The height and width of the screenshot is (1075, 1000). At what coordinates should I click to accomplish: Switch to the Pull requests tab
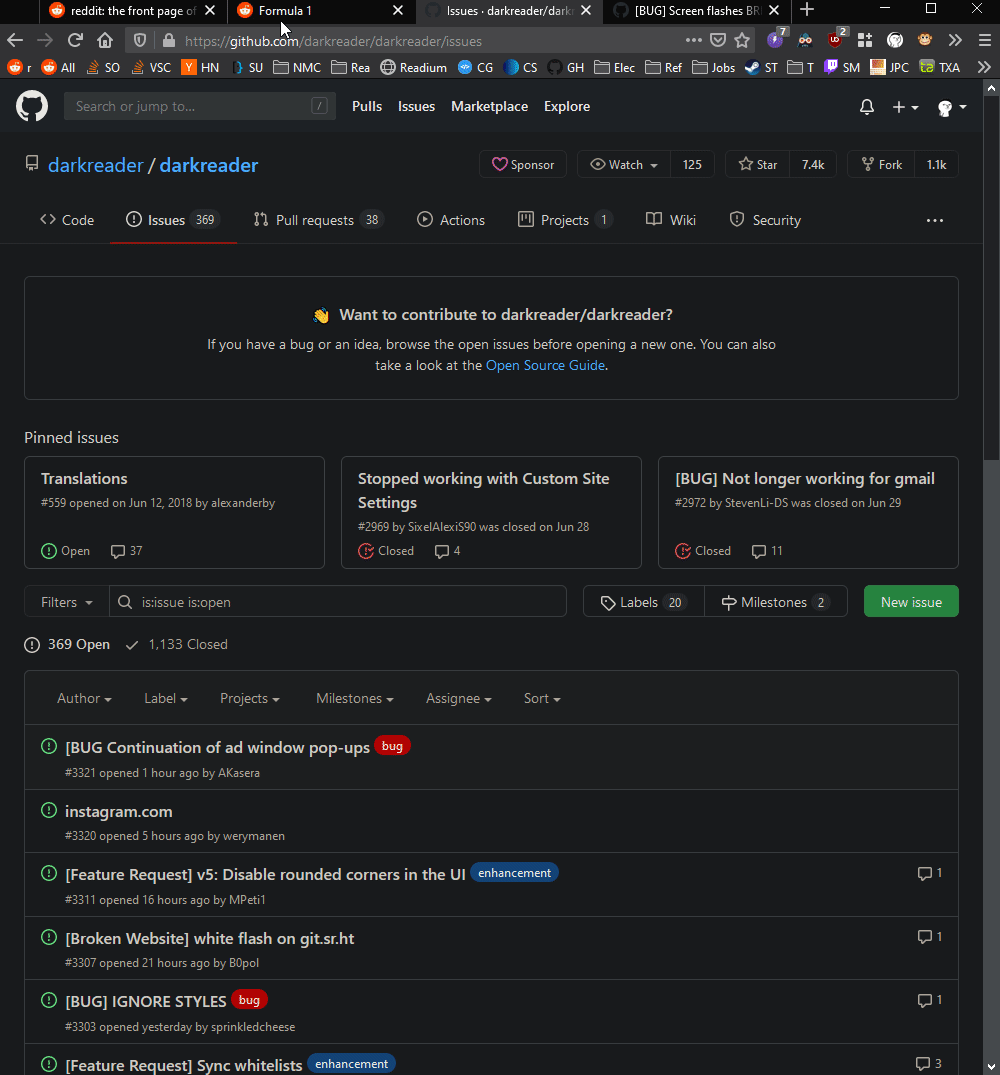coord(317,219)
